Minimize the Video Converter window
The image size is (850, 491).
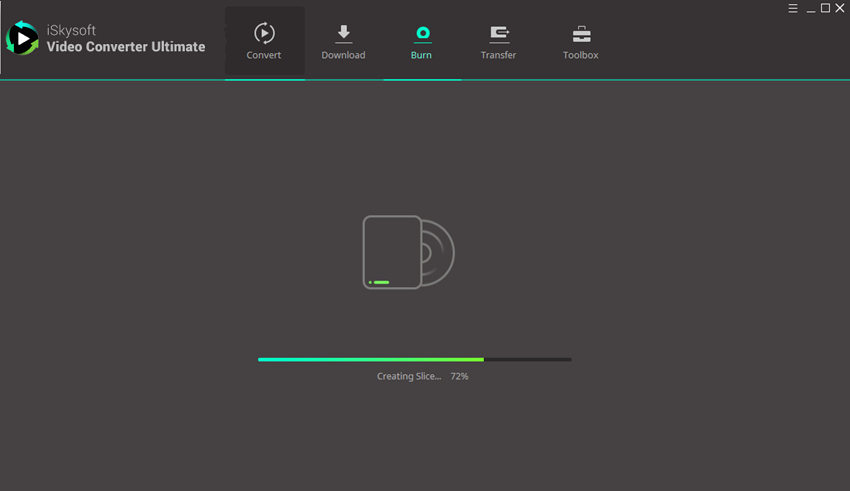tap(810, 8)
